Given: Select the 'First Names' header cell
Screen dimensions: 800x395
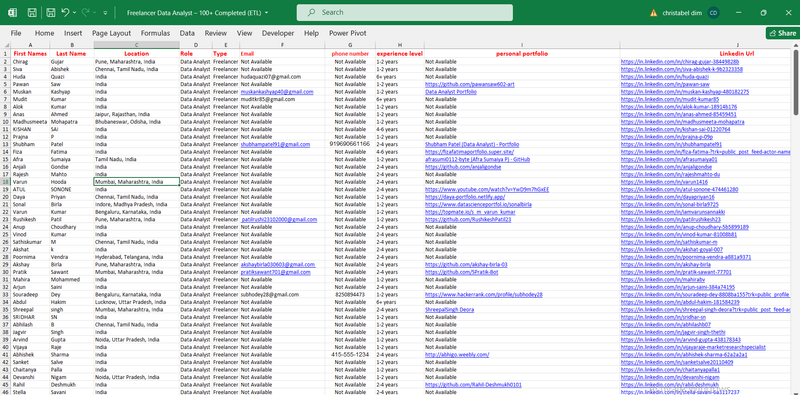Looking at the screenshot, I should tap(30, 54).
